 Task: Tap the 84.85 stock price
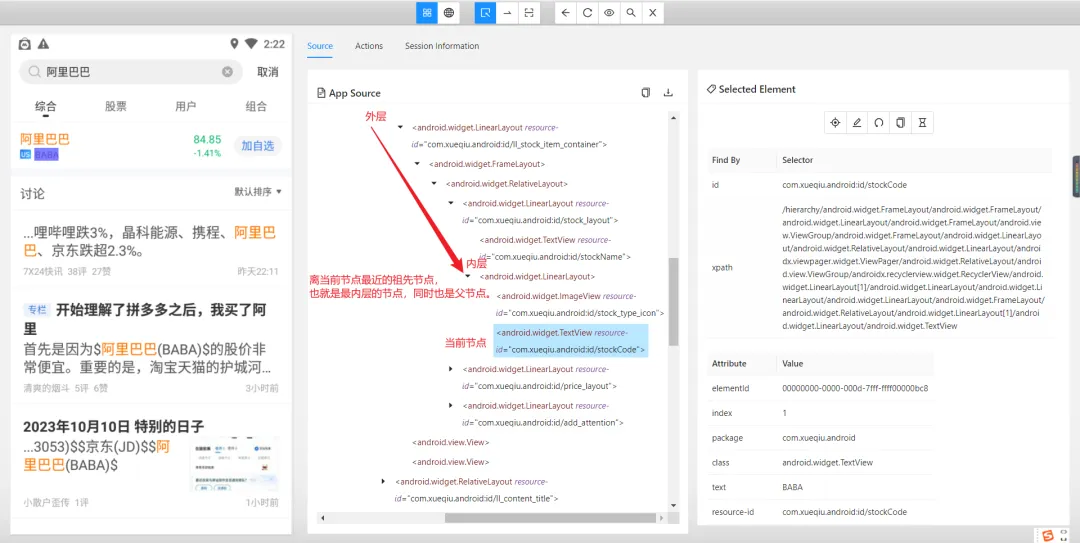207,139
